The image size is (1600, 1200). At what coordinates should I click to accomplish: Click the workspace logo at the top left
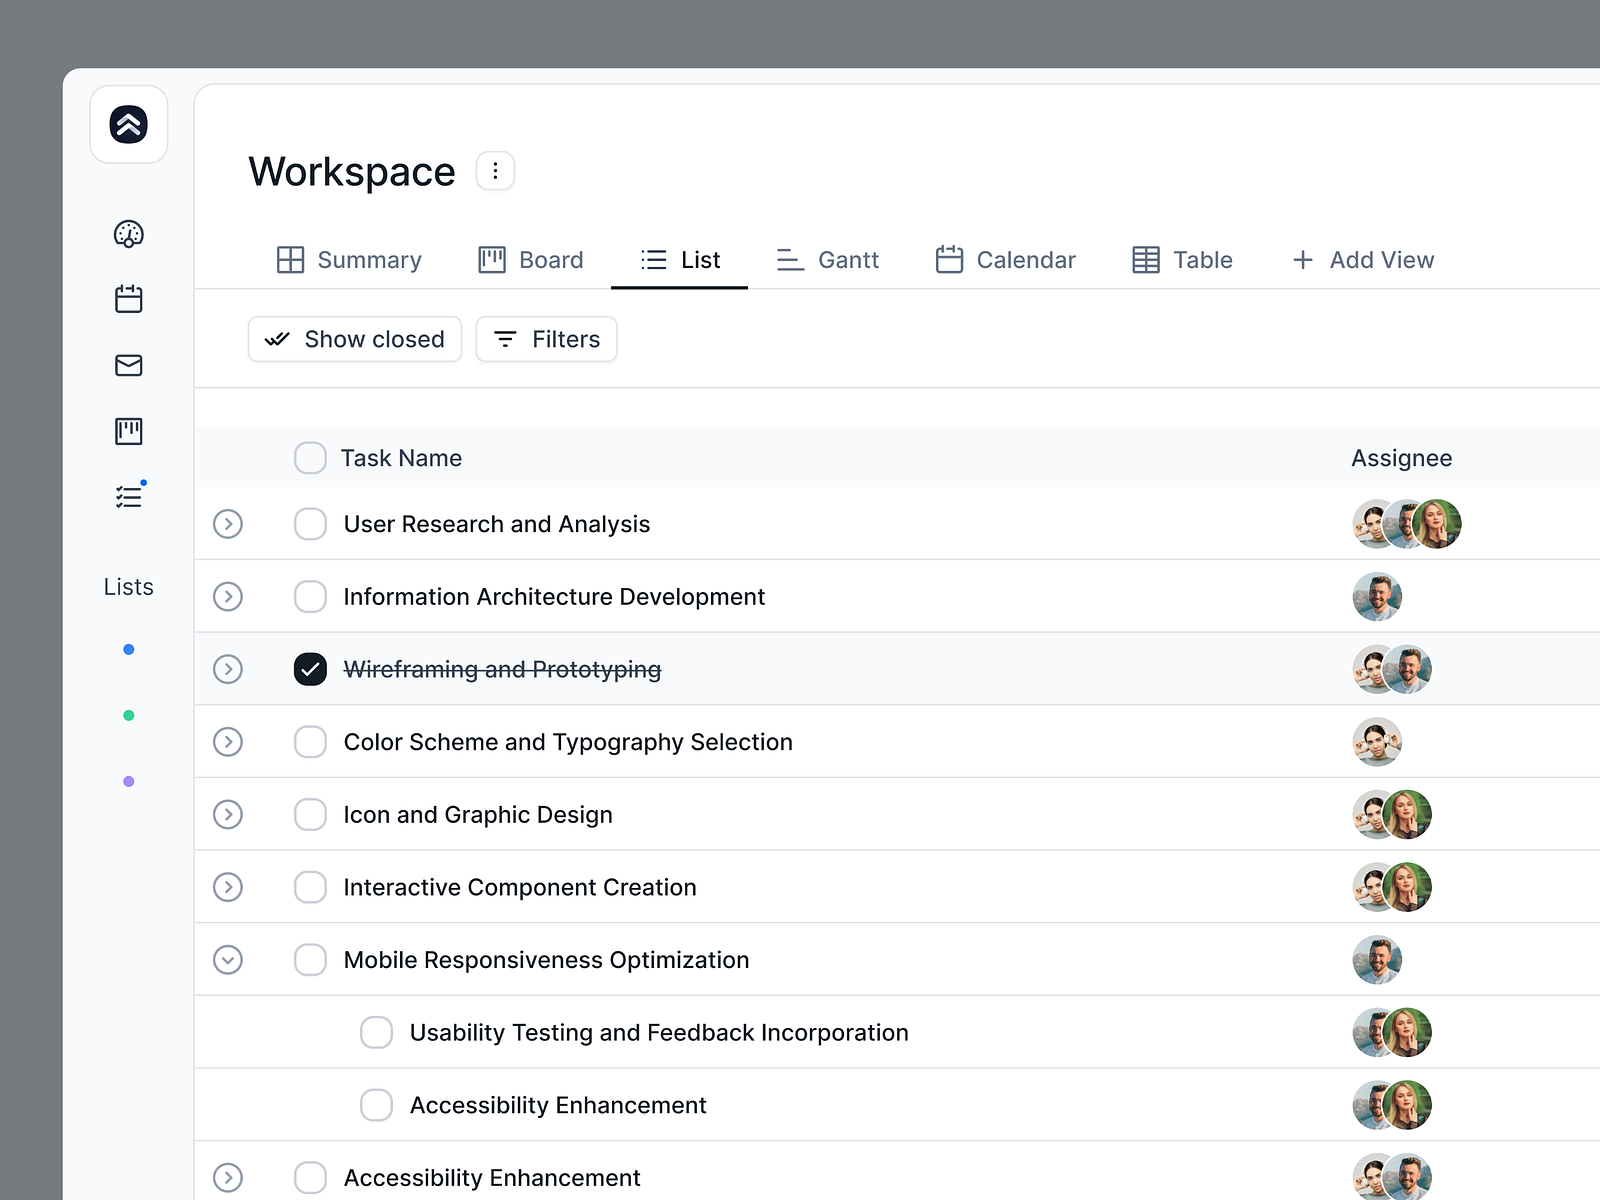point(128,124)
